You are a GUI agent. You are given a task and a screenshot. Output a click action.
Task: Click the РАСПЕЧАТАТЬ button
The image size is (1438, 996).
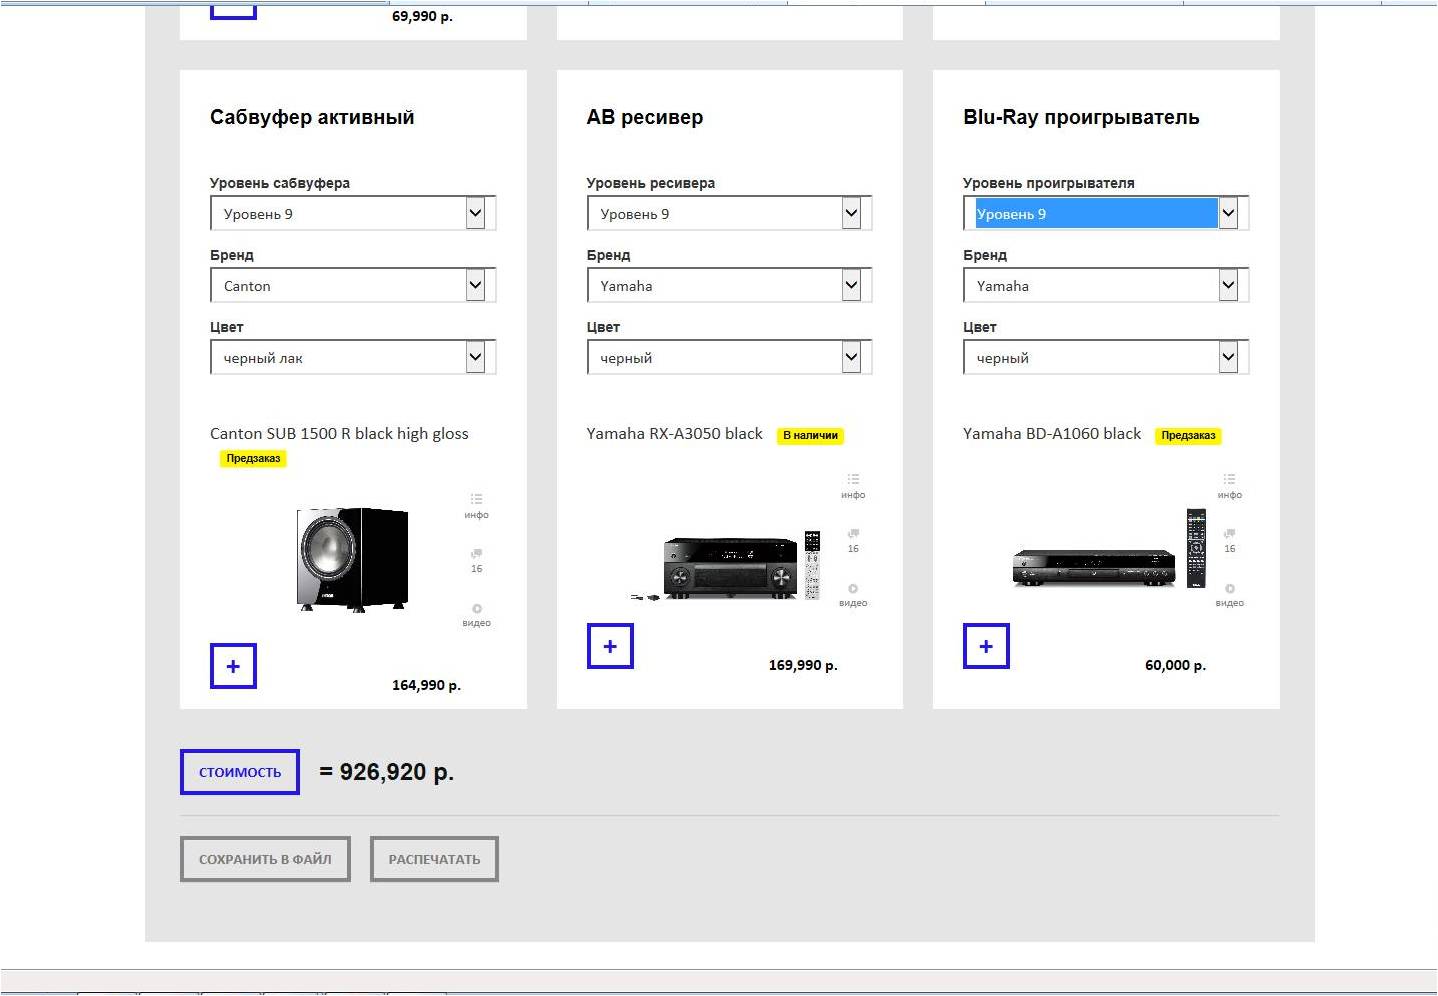434,859
